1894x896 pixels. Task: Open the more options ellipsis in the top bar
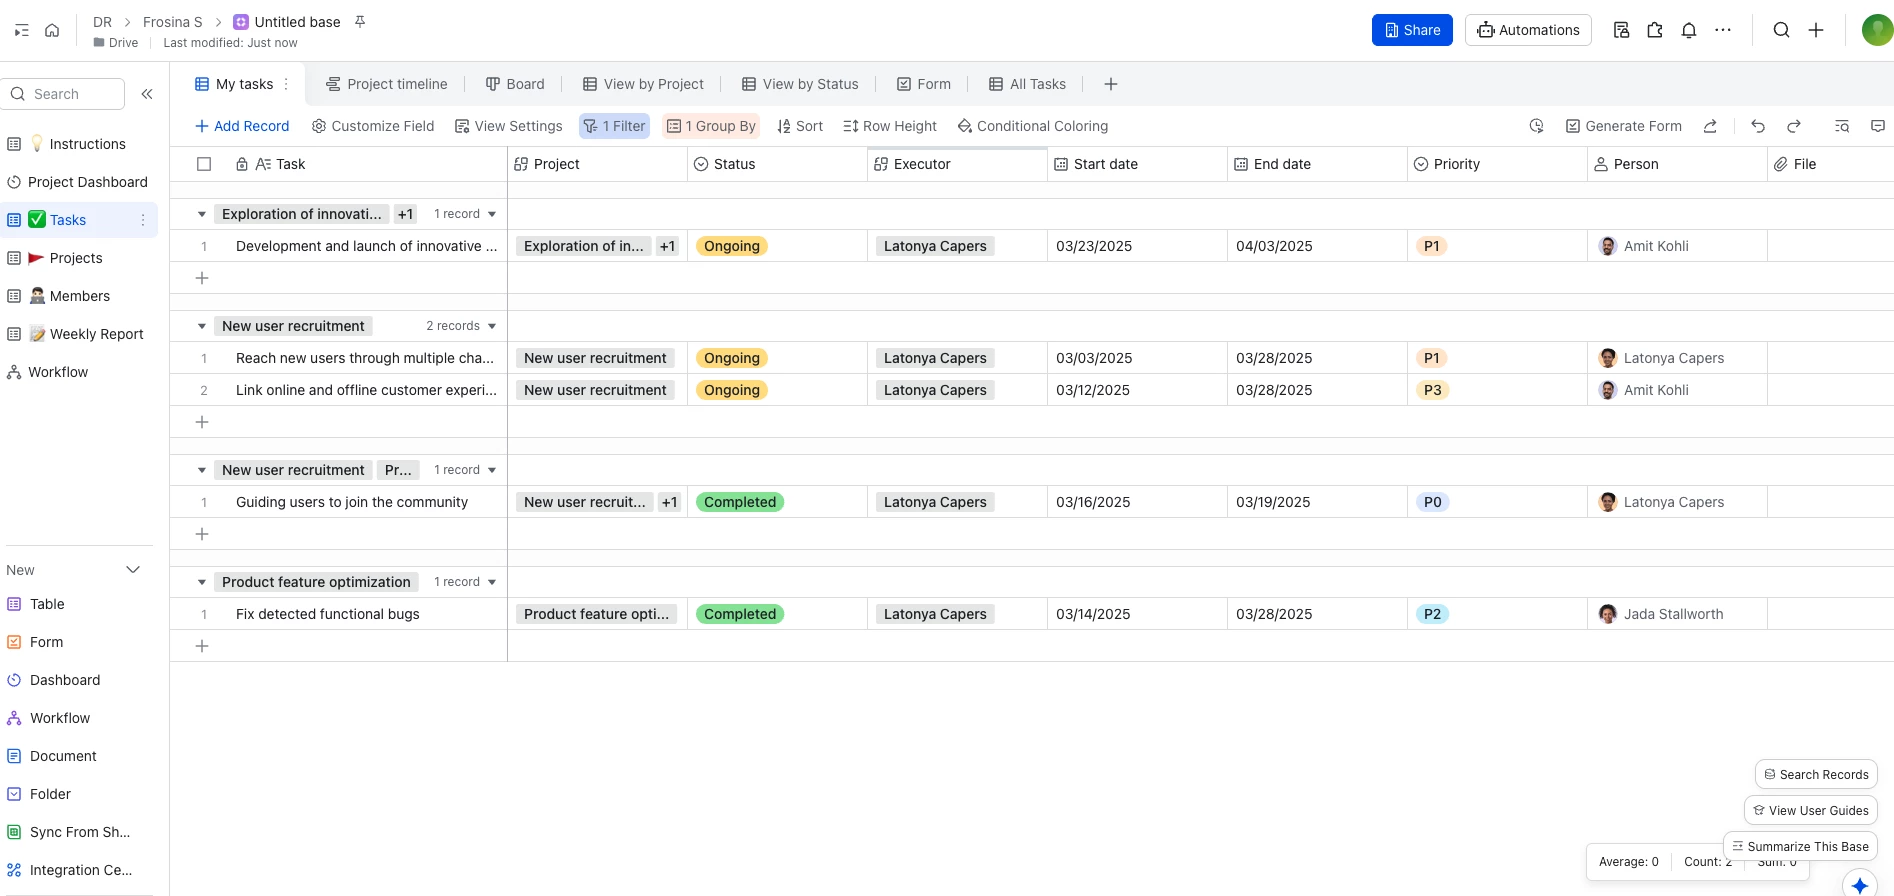point(1723,30)
